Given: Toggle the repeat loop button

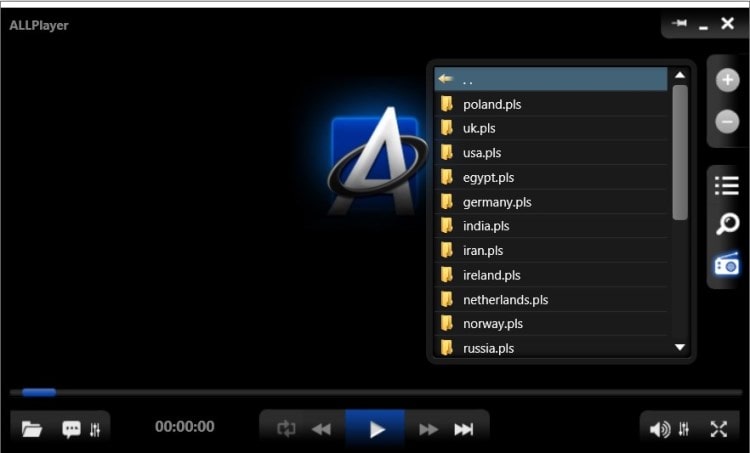Looking at the screenshot, I should coord(286,429).
